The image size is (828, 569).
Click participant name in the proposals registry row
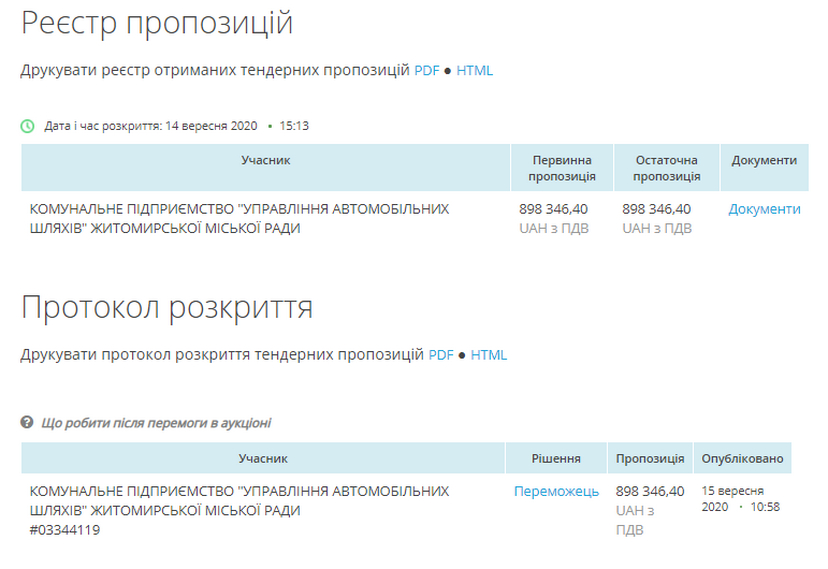239,218
